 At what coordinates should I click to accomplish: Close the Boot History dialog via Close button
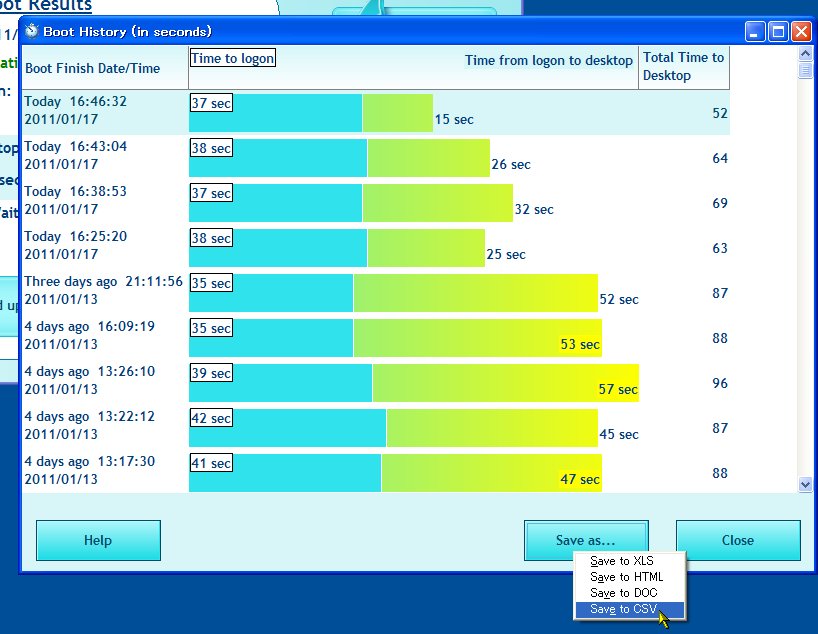pyautogui.click(x=738, y=540)
